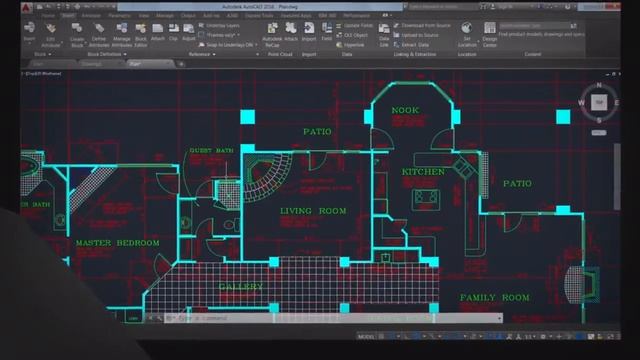Open the command line history arrow
The width and height of the screenshot is (640, 360).
point(500,318)
